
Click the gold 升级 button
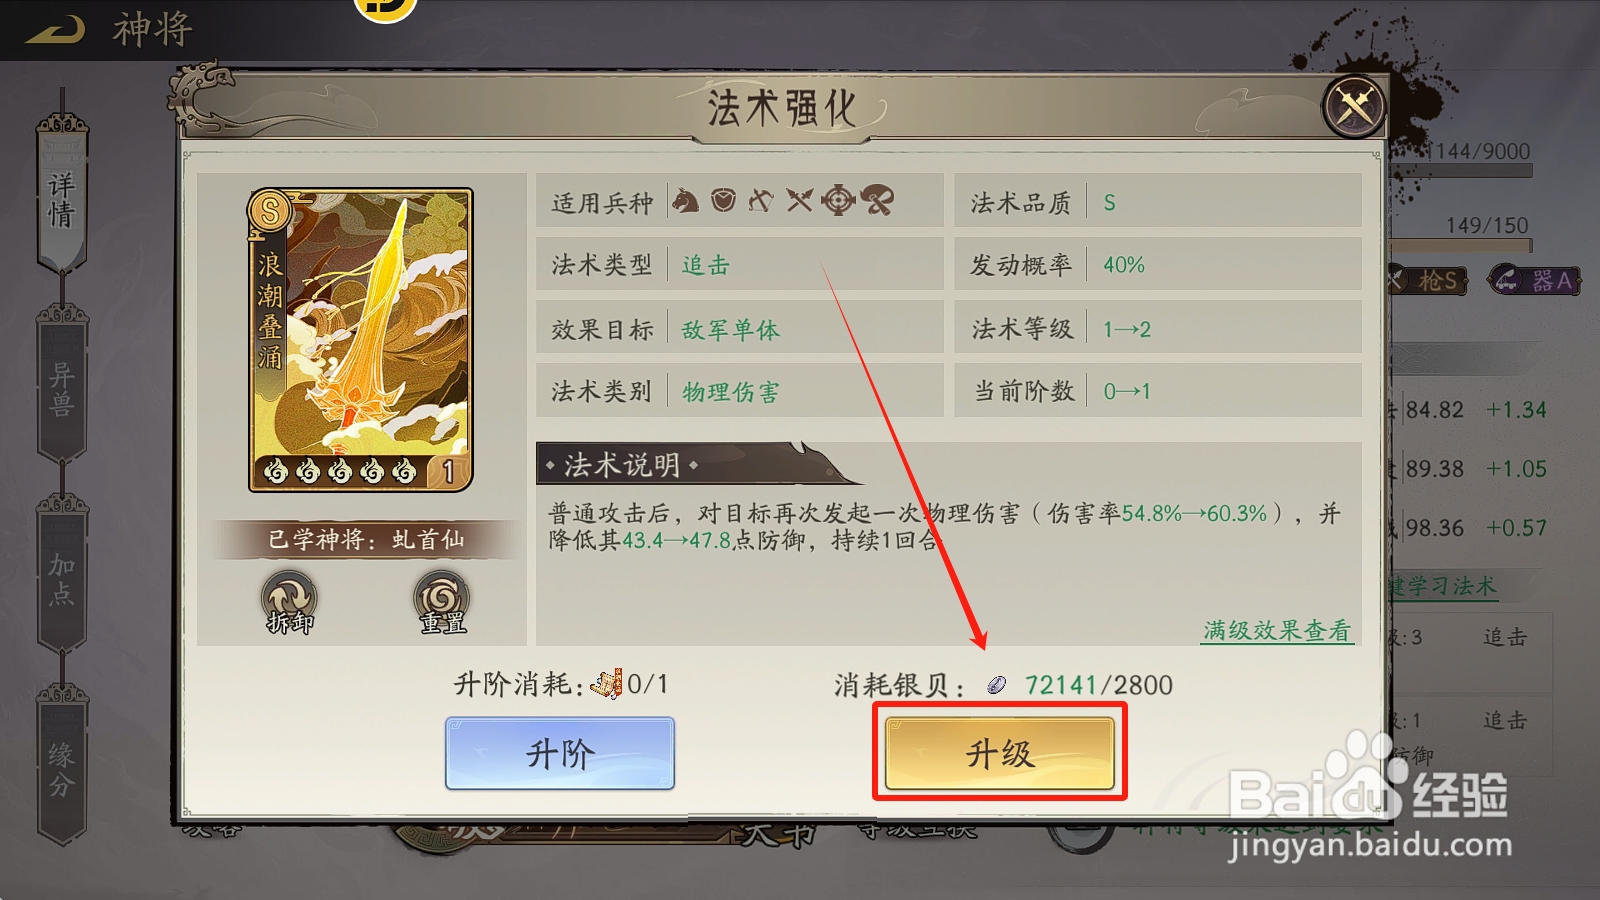[999, 753]
